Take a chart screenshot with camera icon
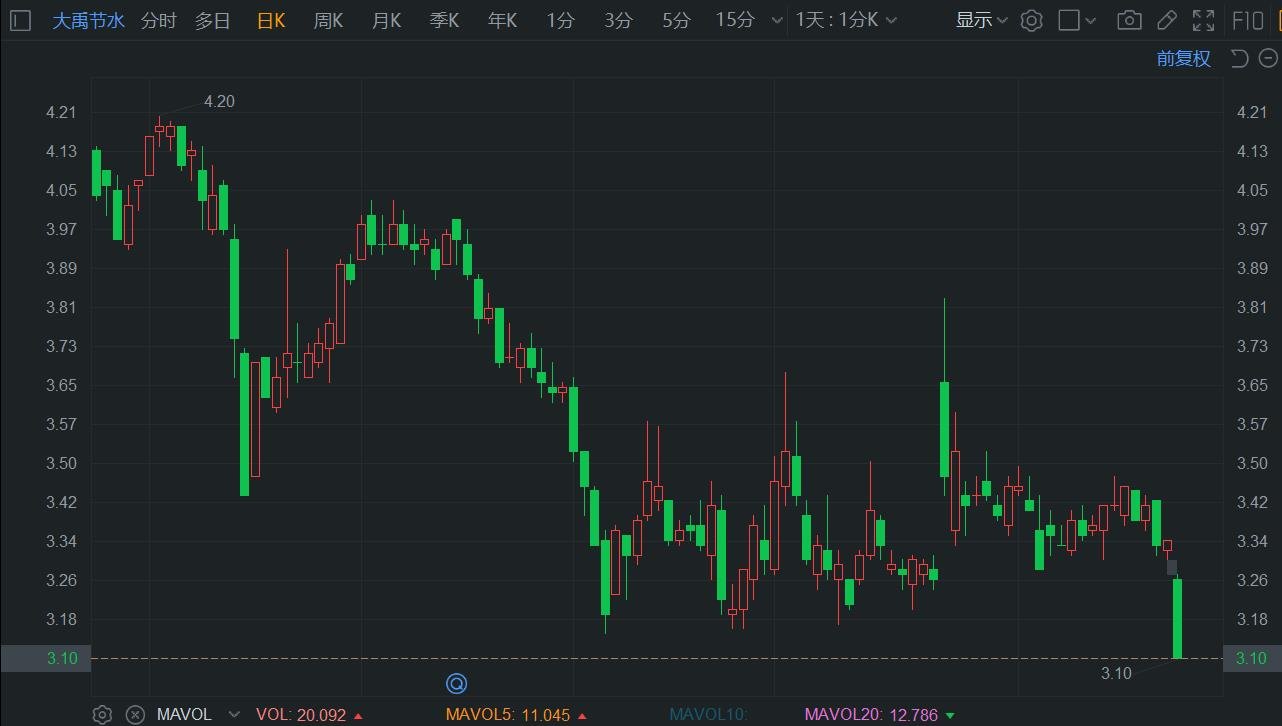1282x726 pixels. [x=1129, y=20]
